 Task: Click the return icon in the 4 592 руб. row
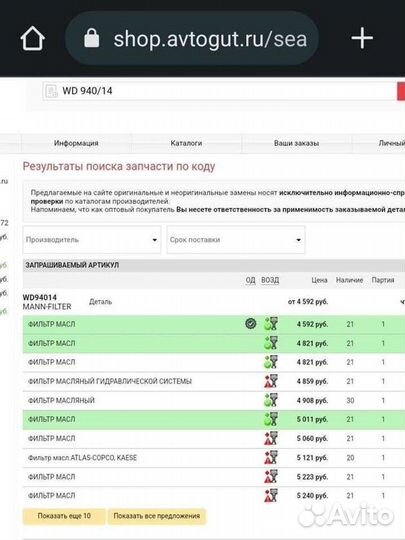pyautogui.click(x=271, y=324)
